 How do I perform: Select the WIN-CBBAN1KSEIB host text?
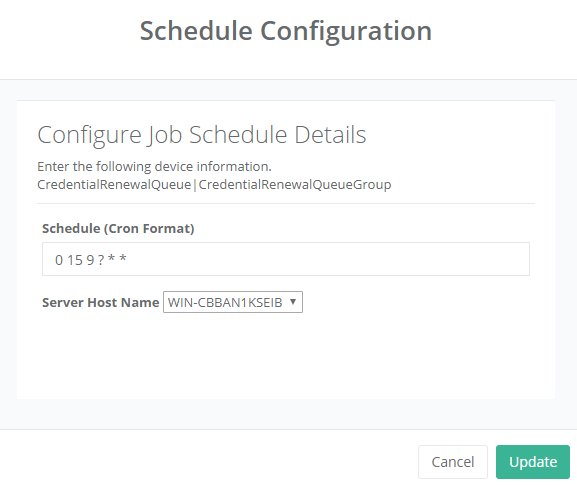(225, 302)
